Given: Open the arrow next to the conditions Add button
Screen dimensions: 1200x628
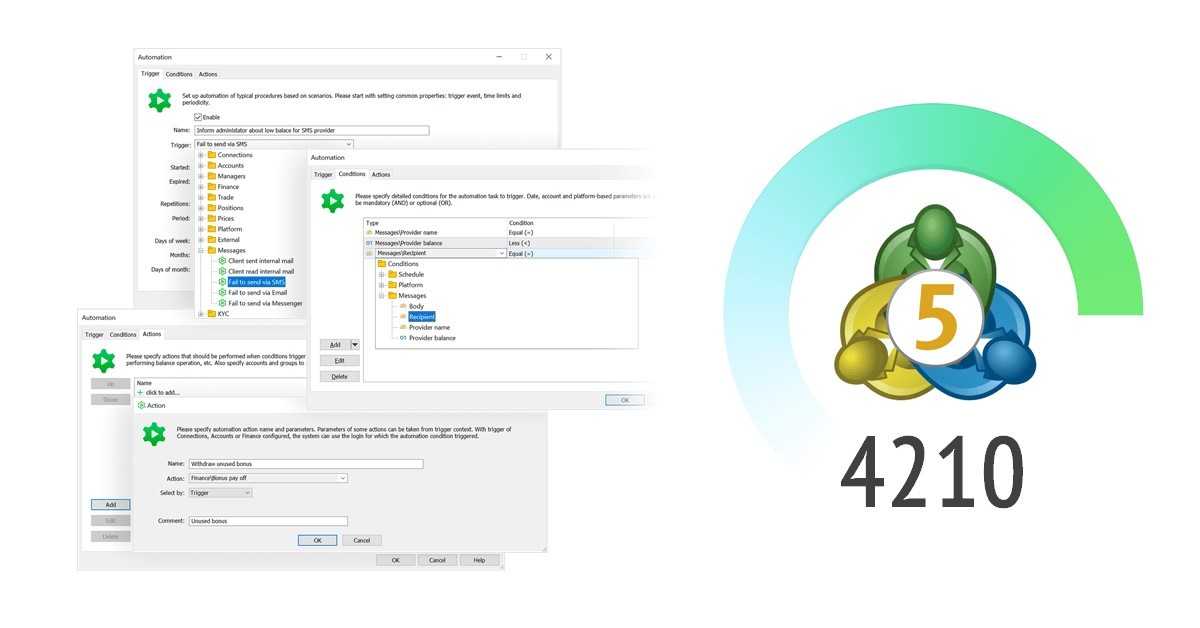Looking at the screenshot, I should (354, 344).
